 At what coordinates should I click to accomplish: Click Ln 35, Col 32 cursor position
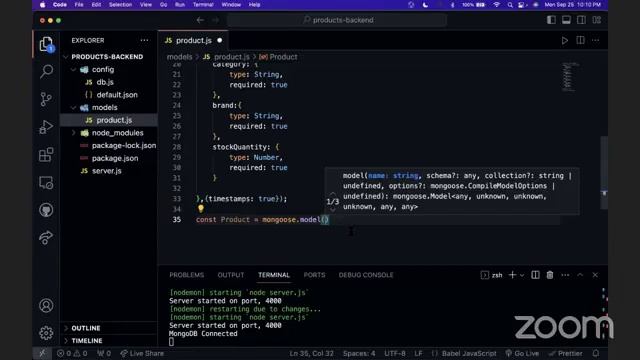311,353
